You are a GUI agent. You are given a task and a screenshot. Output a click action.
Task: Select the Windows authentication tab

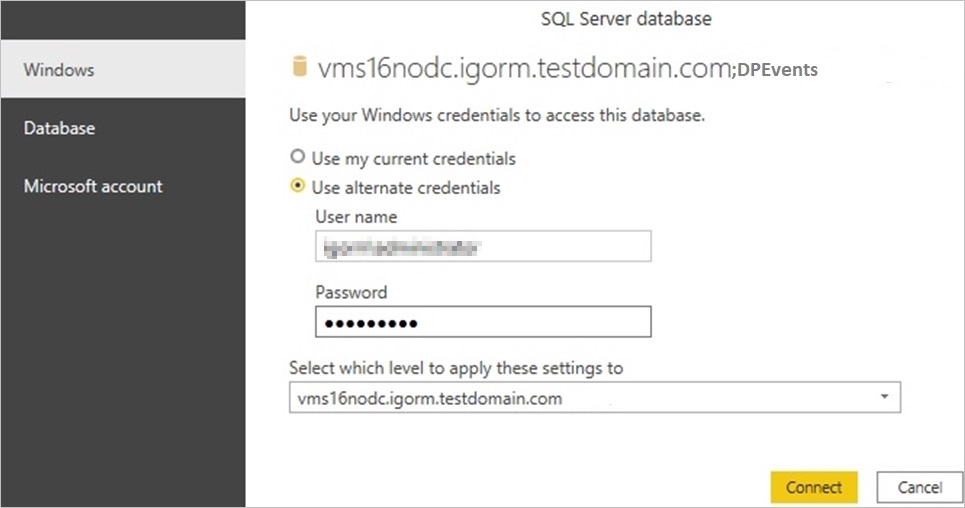pyautogui.click(x=122, y=70)
